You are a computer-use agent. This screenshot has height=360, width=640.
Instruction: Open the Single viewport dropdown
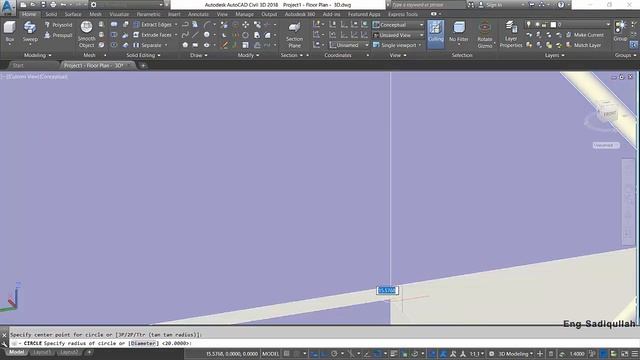(x=398, y=45)
